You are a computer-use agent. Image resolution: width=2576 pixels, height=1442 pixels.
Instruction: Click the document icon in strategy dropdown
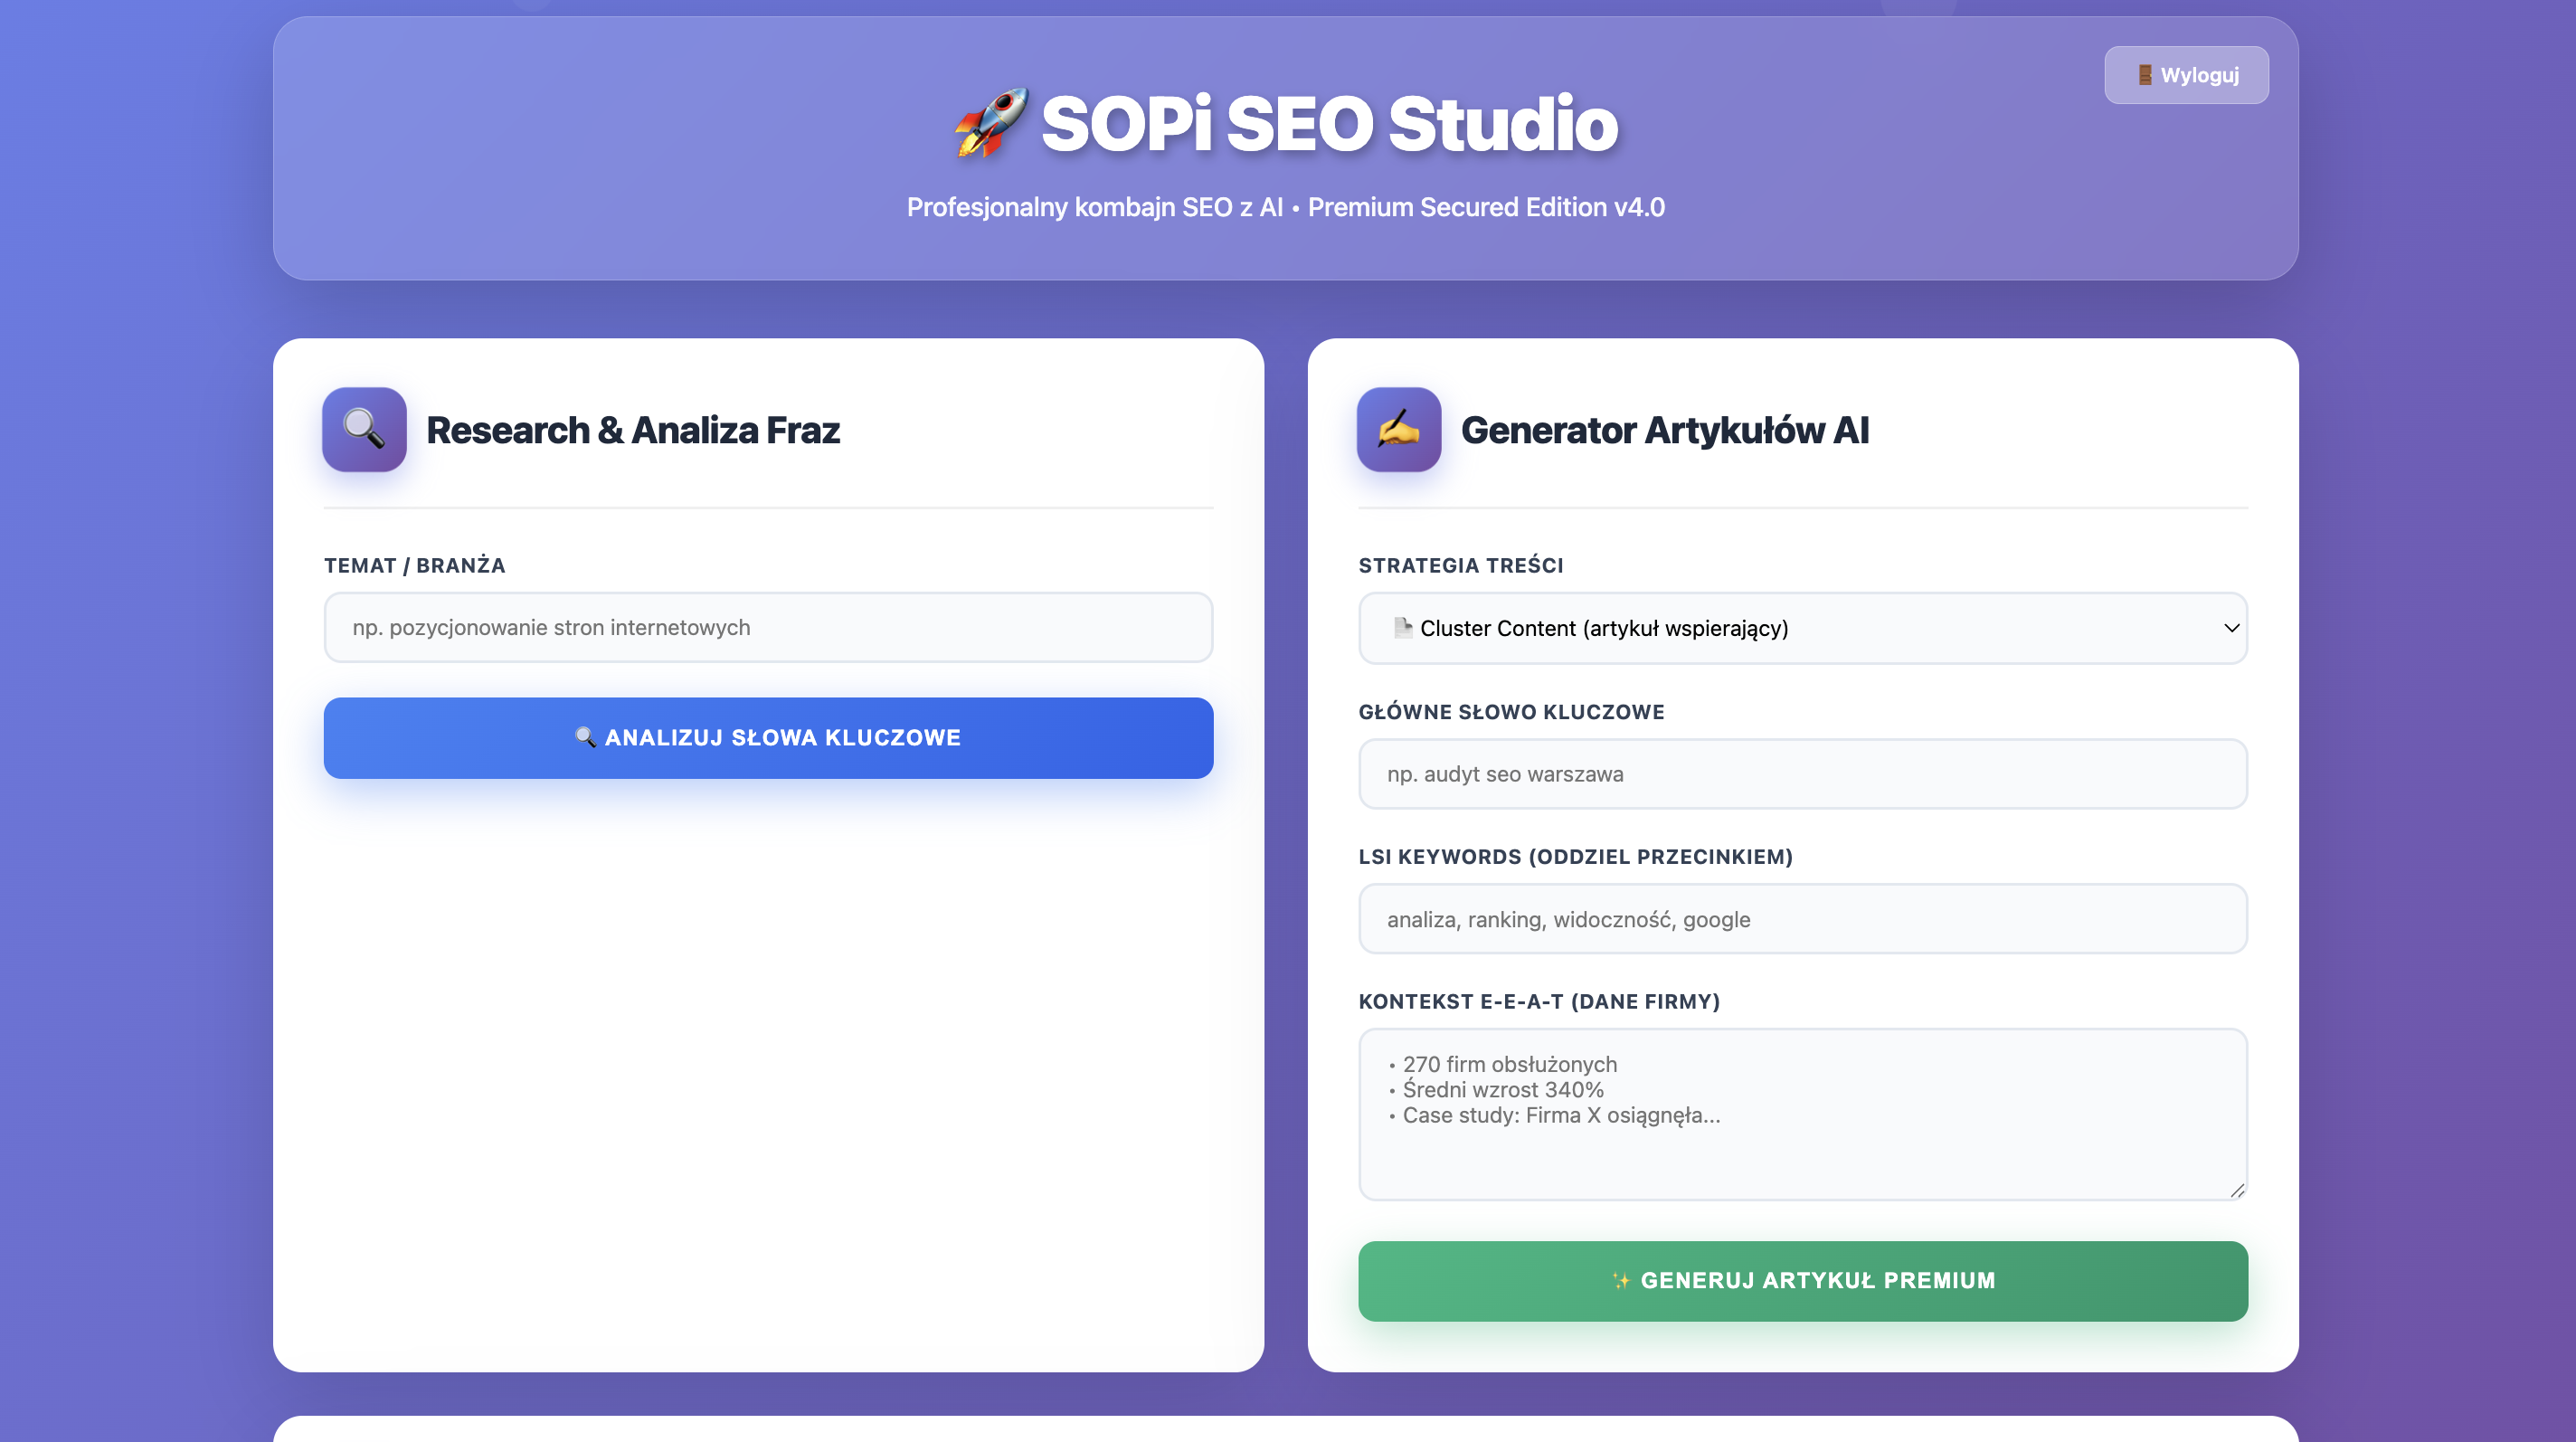1402,627
